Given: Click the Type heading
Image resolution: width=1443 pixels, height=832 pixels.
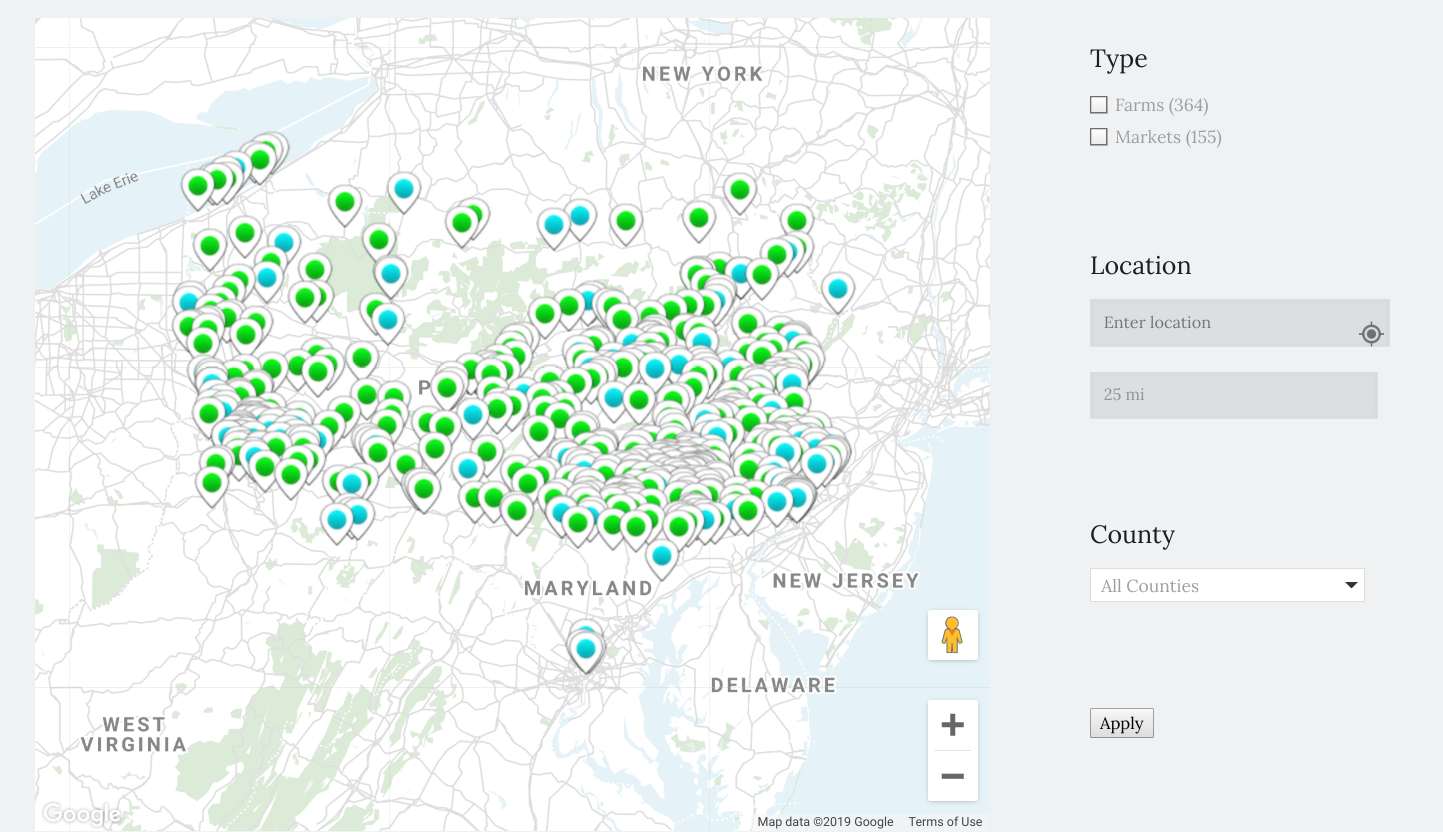Looking at the screenshot, I should [1118, 59].
